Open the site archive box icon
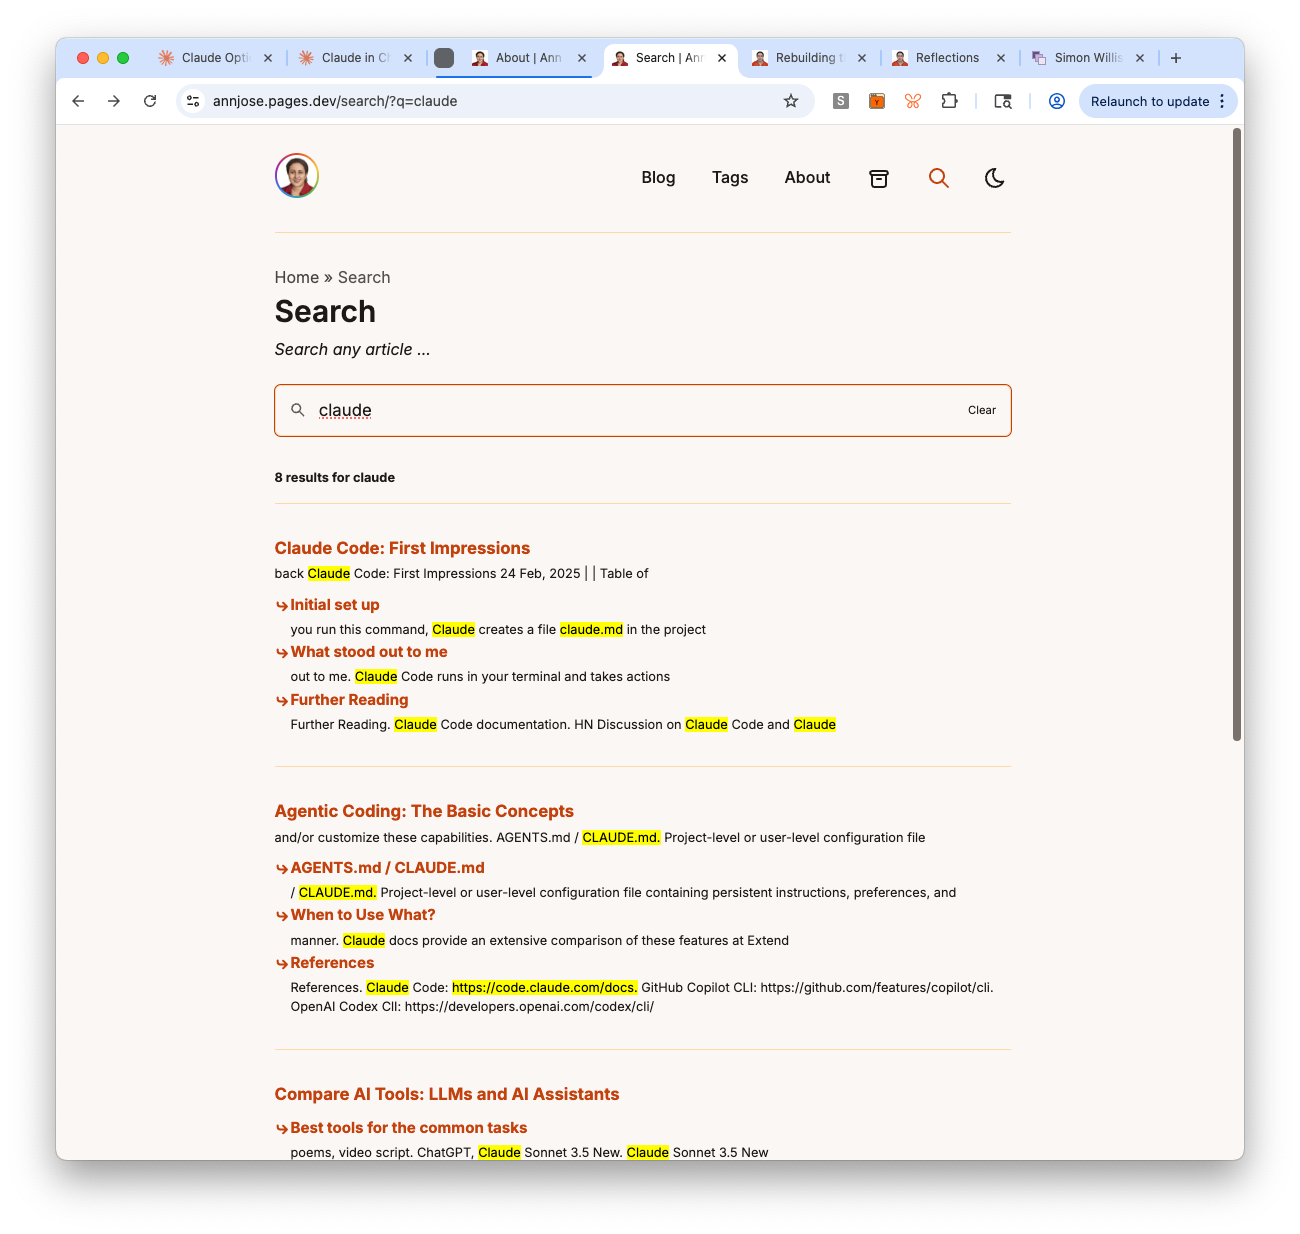The image size is (1300, 1234). (x=878, y=178)
